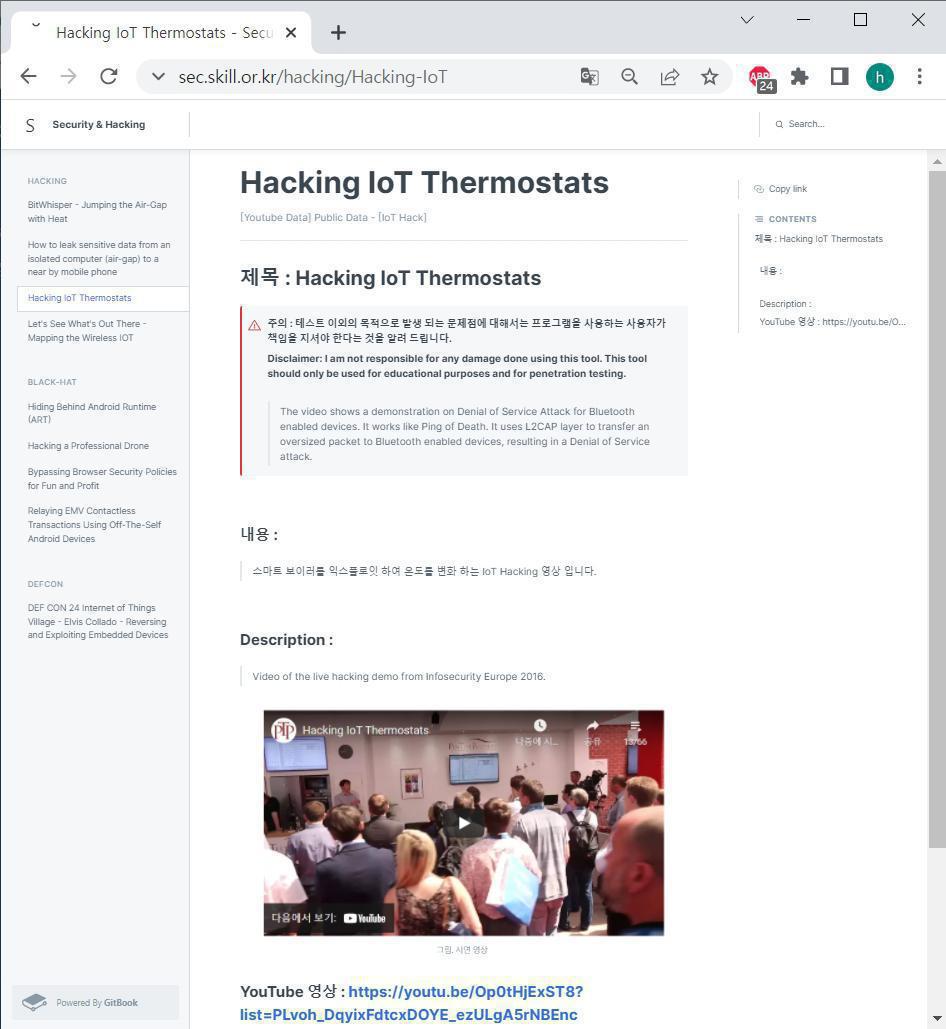Image resolution: width=946 pixels, height=1029 pixels.
Task: Open the extensions puzzle icon
Action: click(799, 77)
